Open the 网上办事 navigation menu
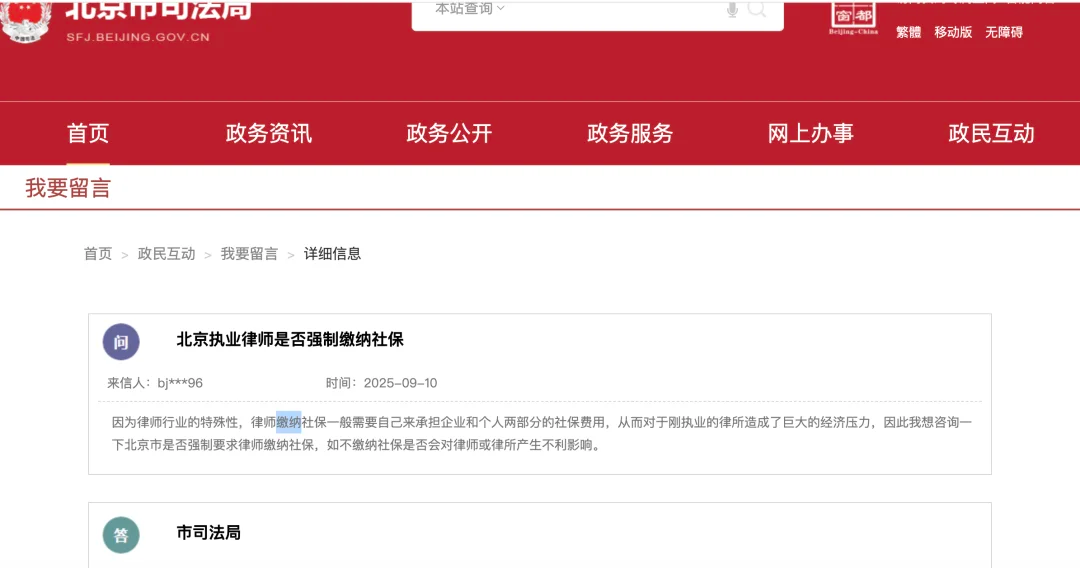The width and height of the screenshot is (1080, 568). [x=811, y=134]
